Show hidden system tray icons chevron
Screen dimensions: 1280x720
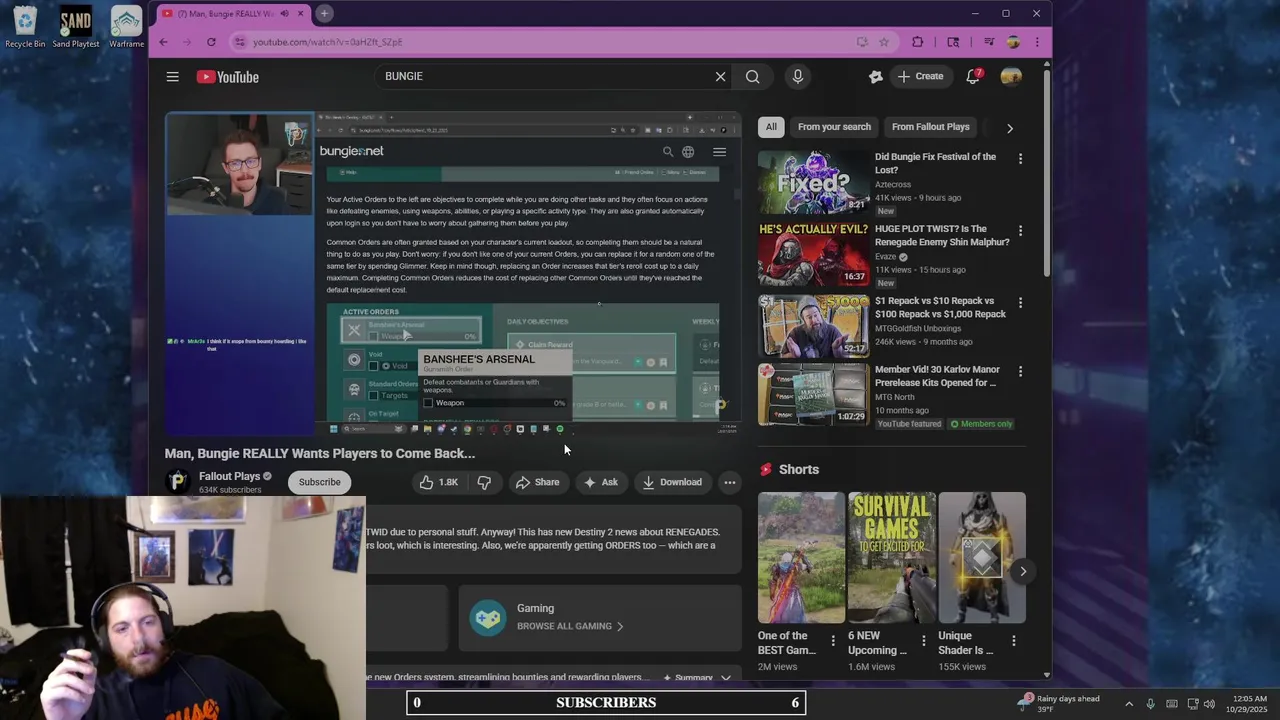[x=1129, y=704]
